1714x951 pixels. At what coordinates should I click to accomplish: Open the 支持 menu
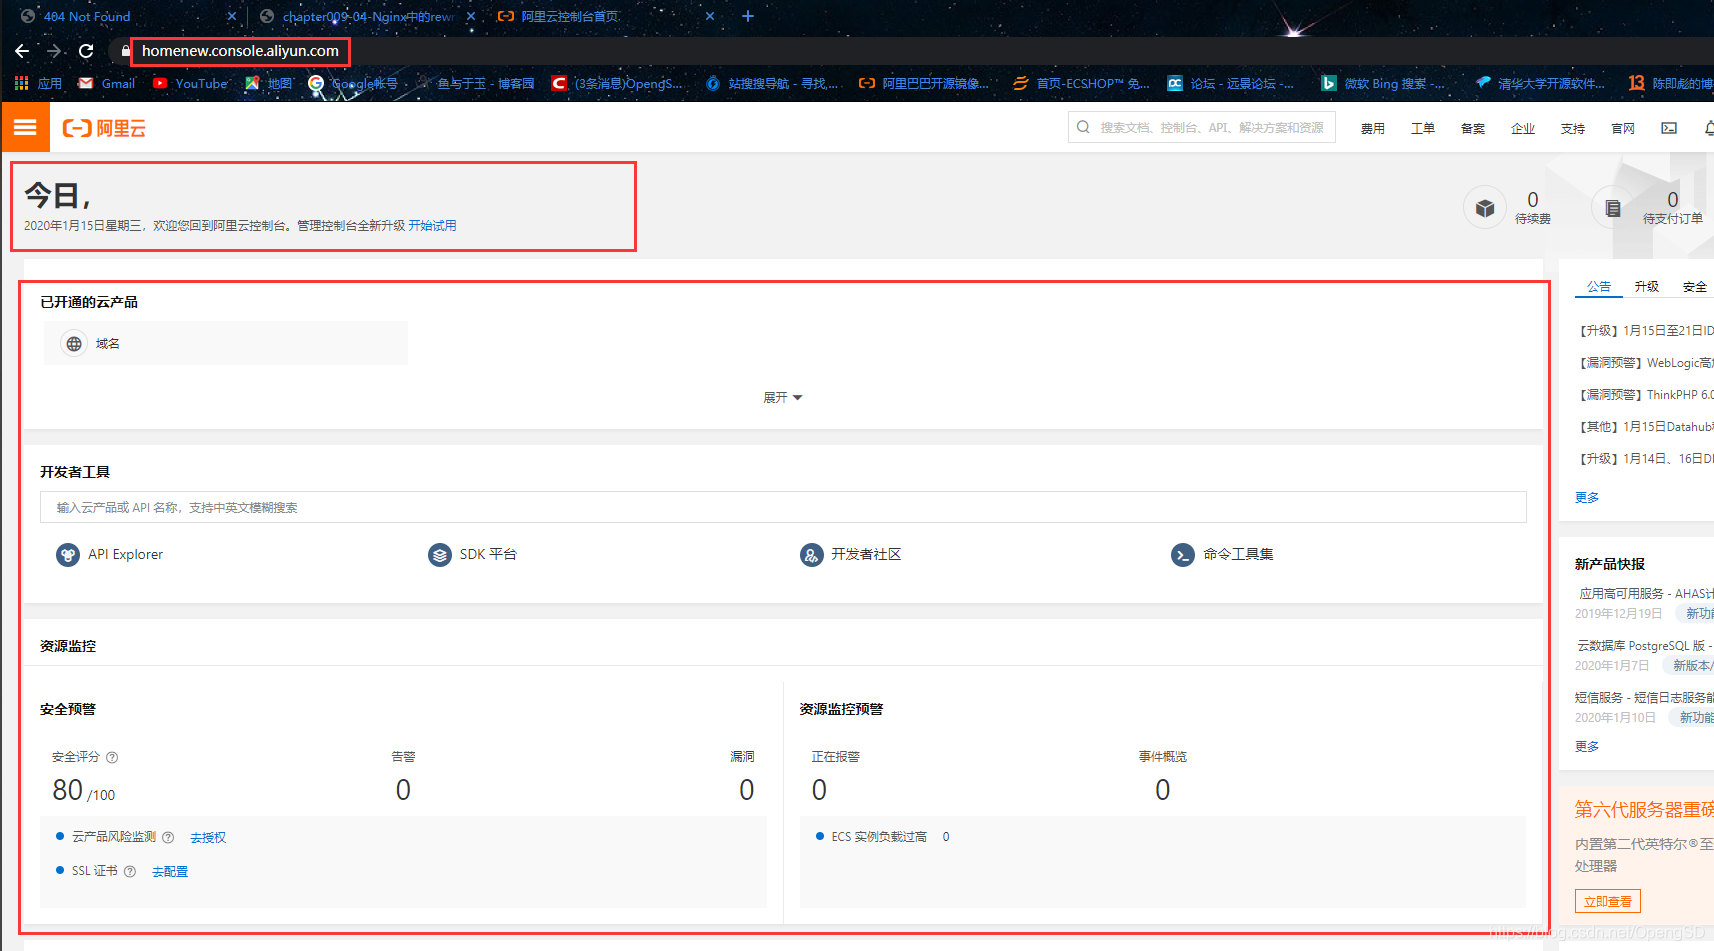[x=1573, y=128]
